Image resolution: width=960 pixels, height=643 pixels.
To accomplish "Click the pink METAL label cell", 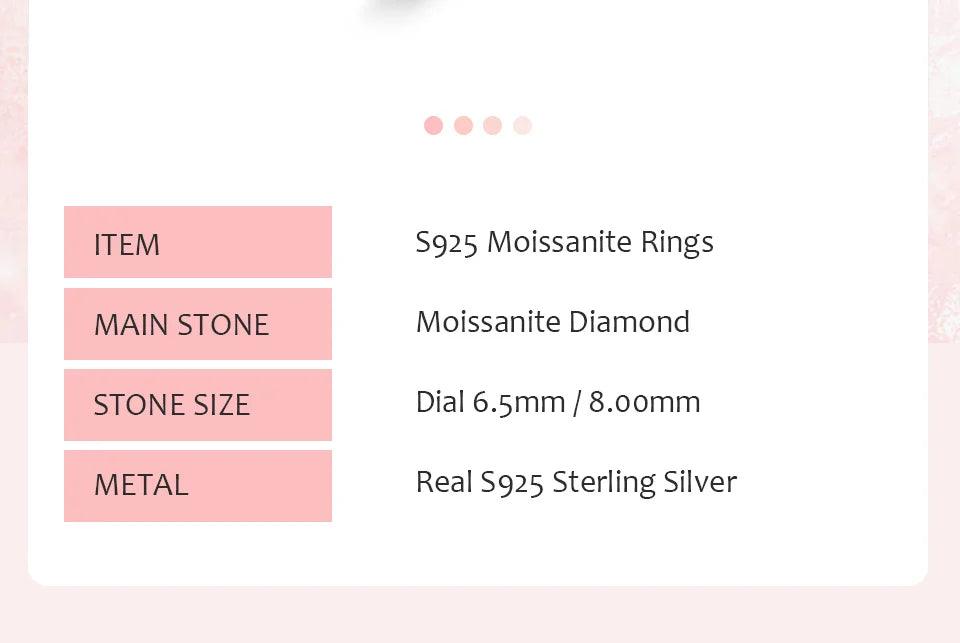I will coord(197,486).
